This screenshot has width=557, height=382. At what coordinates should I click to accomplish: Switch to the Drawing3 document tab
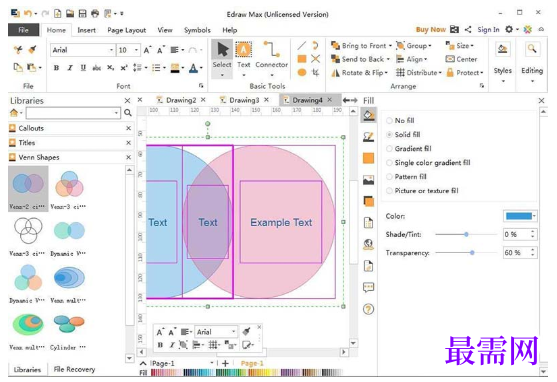(244, 101)
